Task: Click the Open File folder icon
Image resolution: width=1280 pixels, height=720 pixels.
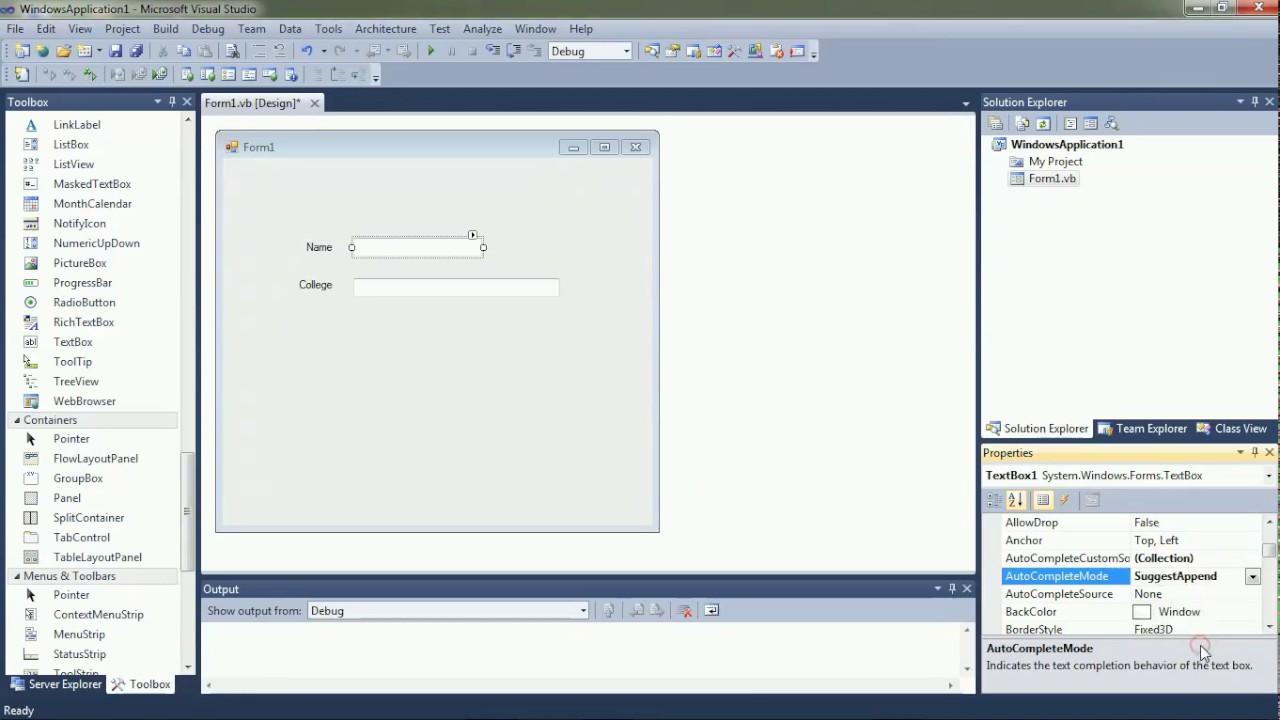Action: pyautogui.click(x=63, y=51)
